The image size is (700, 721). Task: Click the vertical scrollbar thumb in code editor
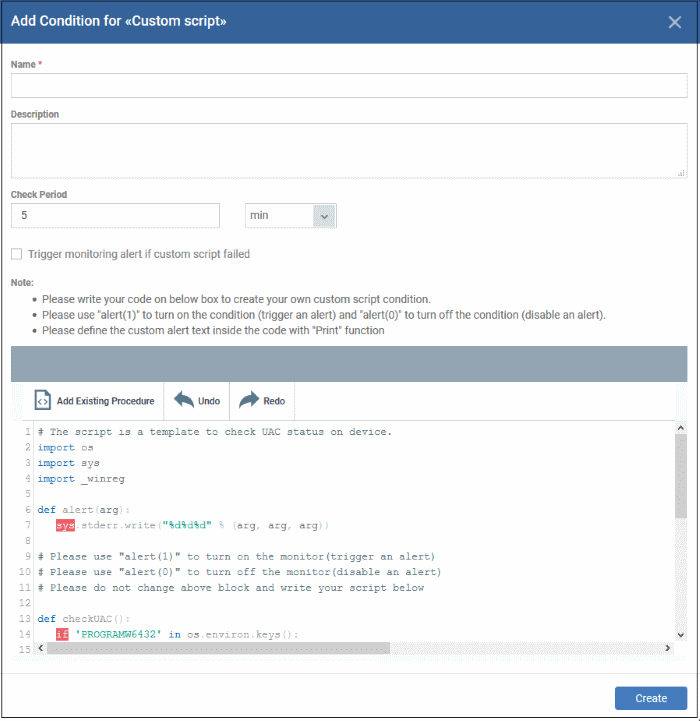click(681, 476)
